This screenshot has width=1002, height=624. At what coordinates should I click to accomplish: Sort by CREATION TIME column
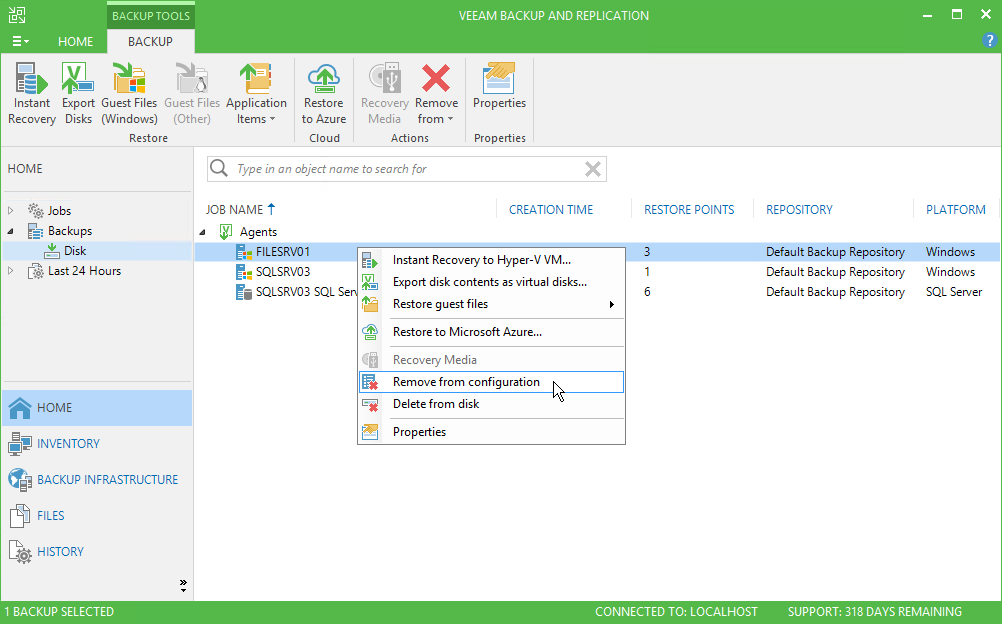tap(551, 210)
